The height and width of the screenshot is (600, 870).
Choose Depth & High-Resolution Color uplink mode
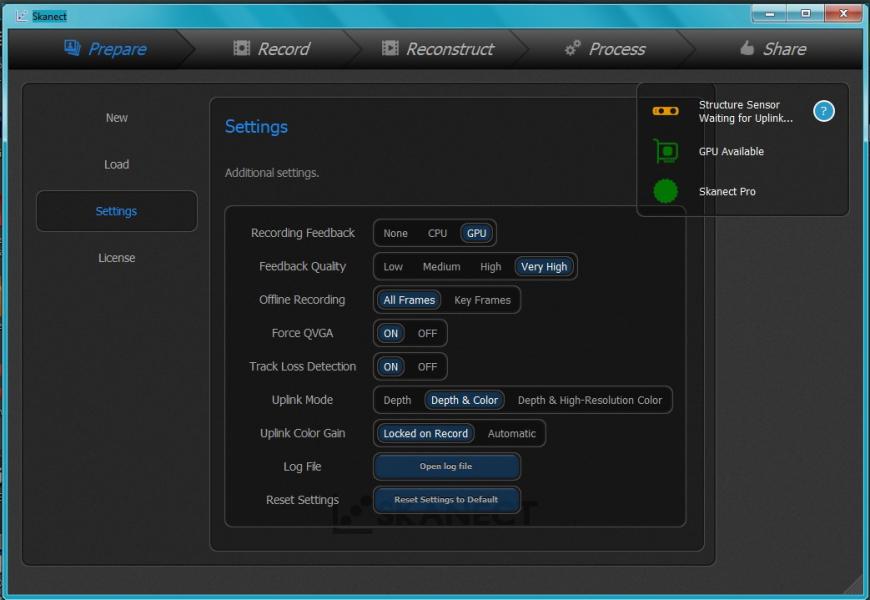(592, 399)
